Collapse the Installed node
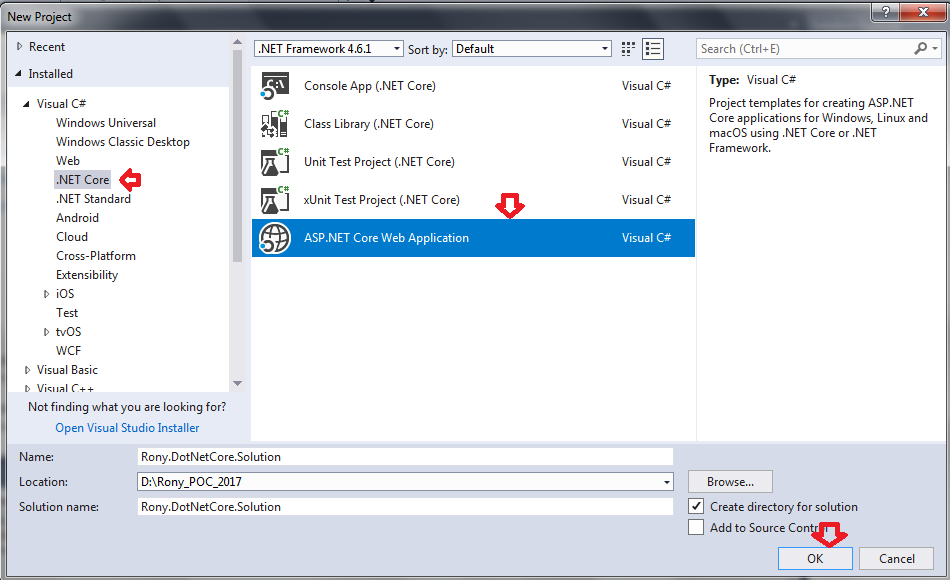 click(19, 73)
